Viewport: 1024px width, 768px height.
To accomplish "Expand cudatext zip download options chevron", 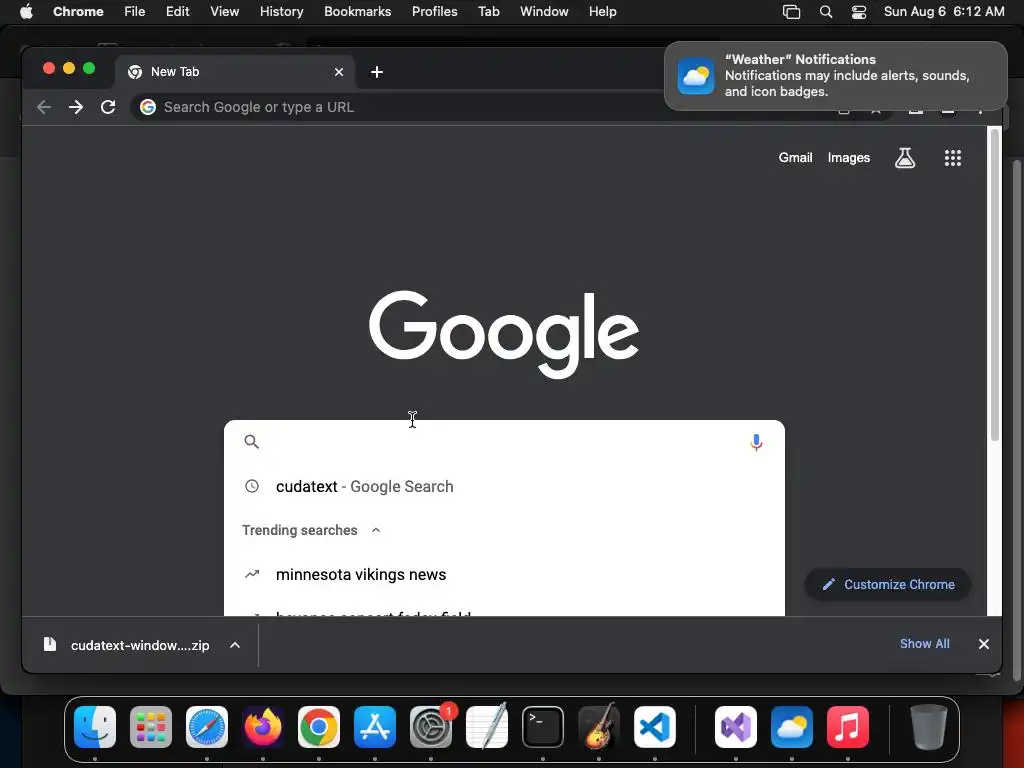I will click(235, 645).
